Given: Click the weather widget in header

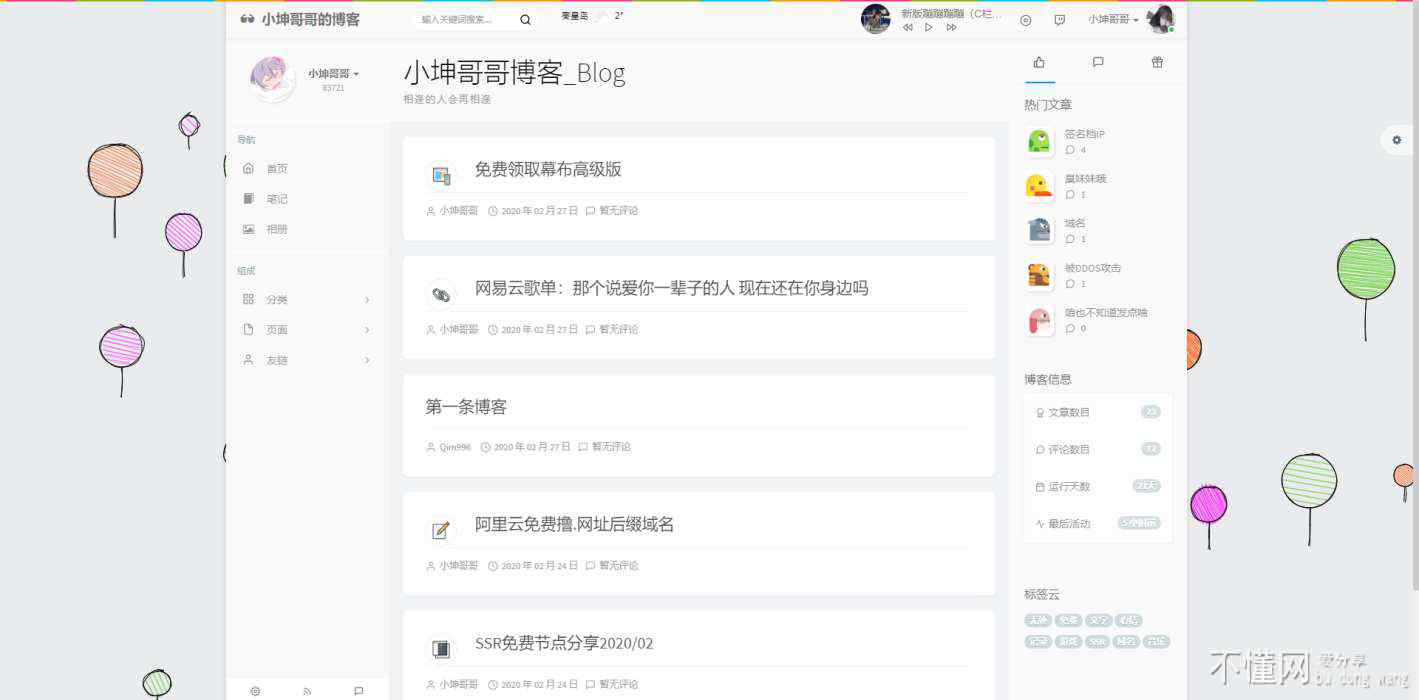Looking at the screenshot, I should (x=592, y=16).
